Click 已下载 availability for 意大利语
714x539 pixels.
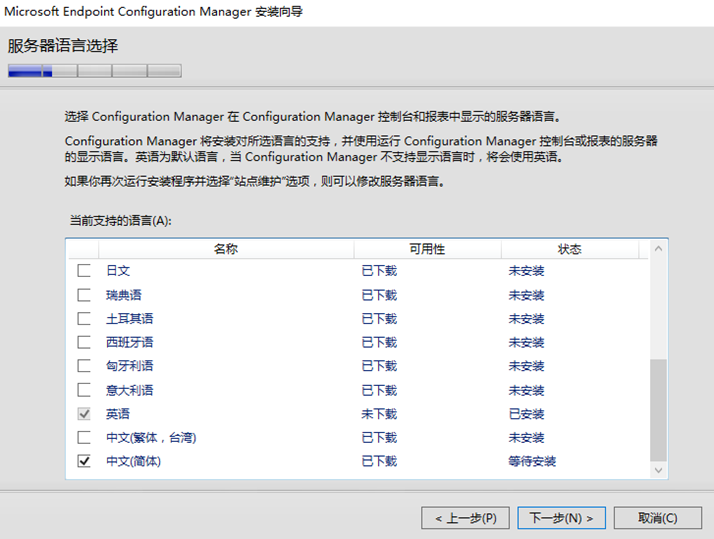coord(379,390)
